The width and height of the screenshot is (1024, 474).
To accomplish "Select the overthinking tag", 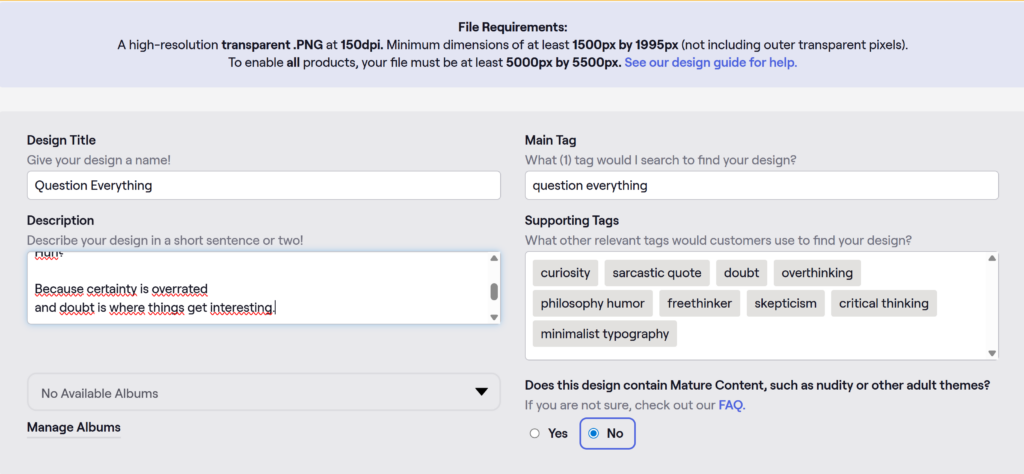I will click(817, 273).
